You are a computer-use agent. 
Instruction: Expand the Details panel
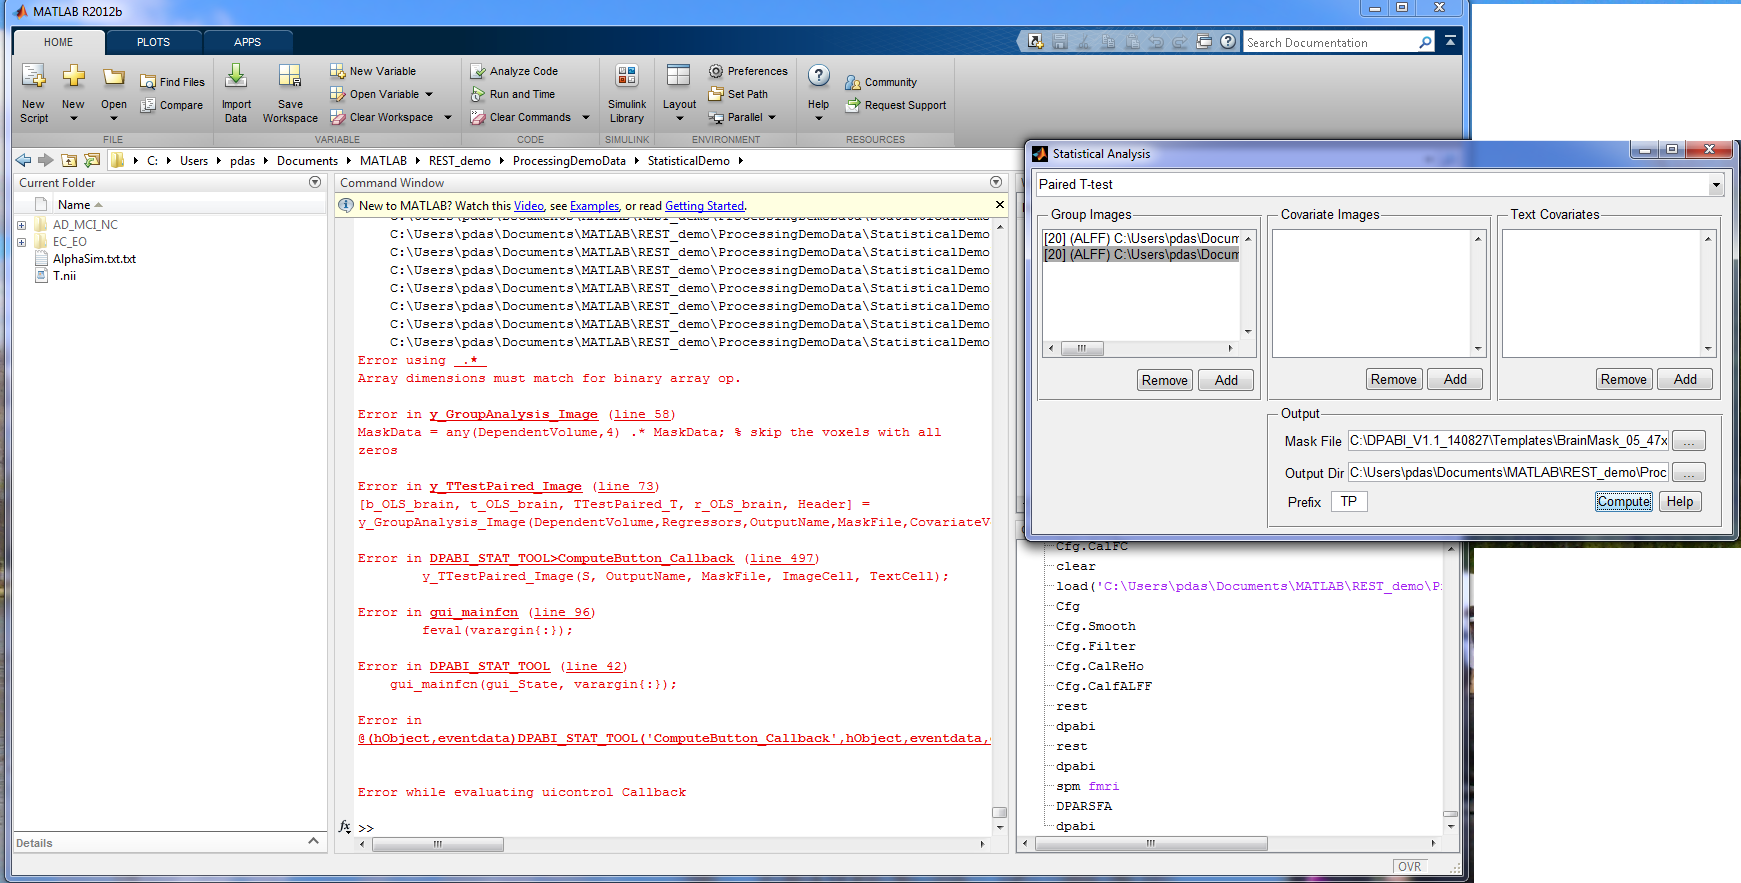[x=313, y=842]
